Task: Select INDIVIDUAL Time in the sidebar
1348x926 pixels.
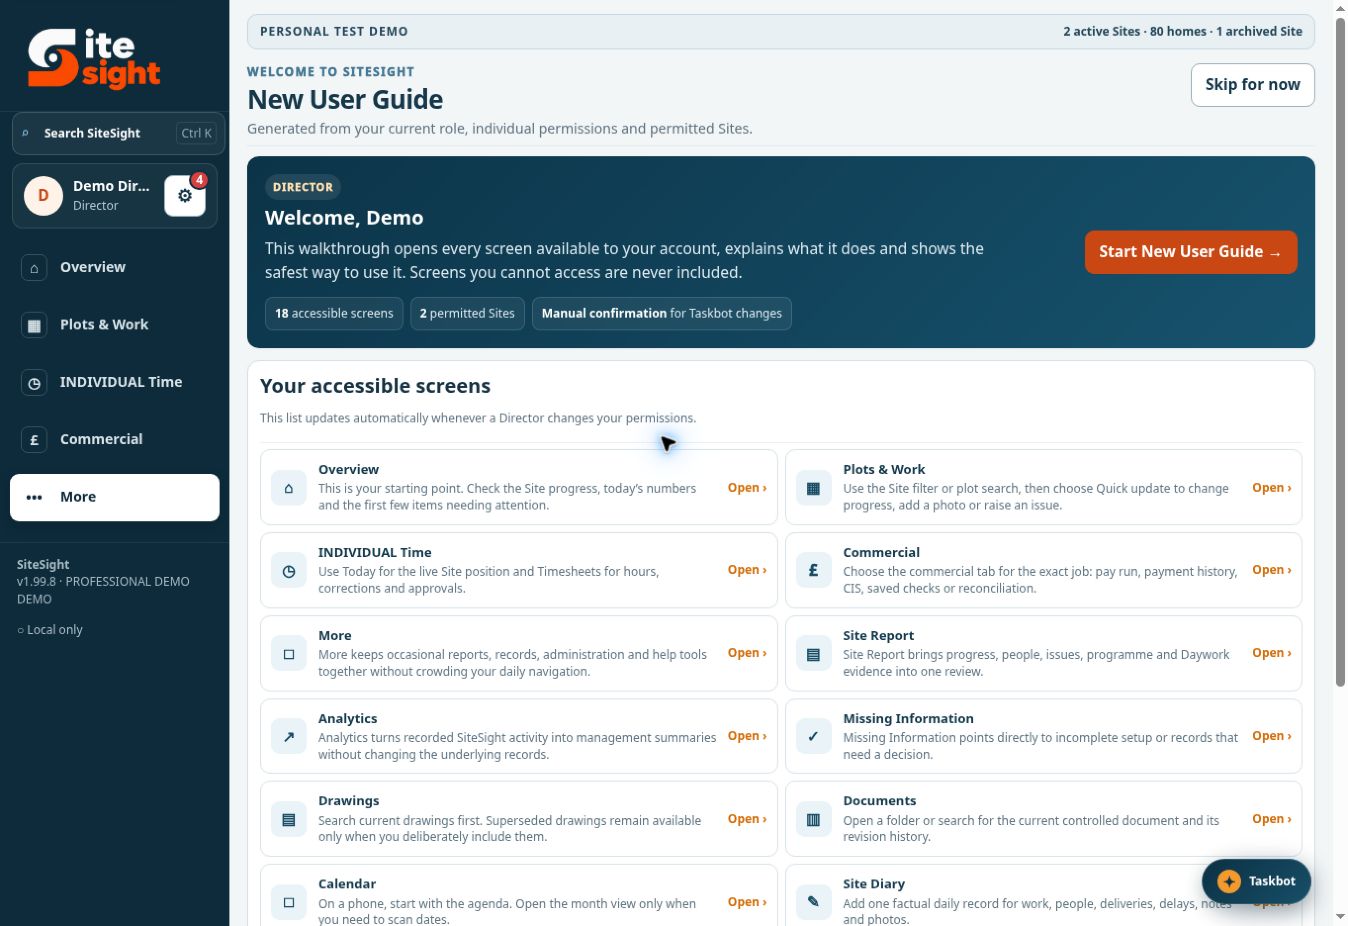Action: (x=115, y=382)
